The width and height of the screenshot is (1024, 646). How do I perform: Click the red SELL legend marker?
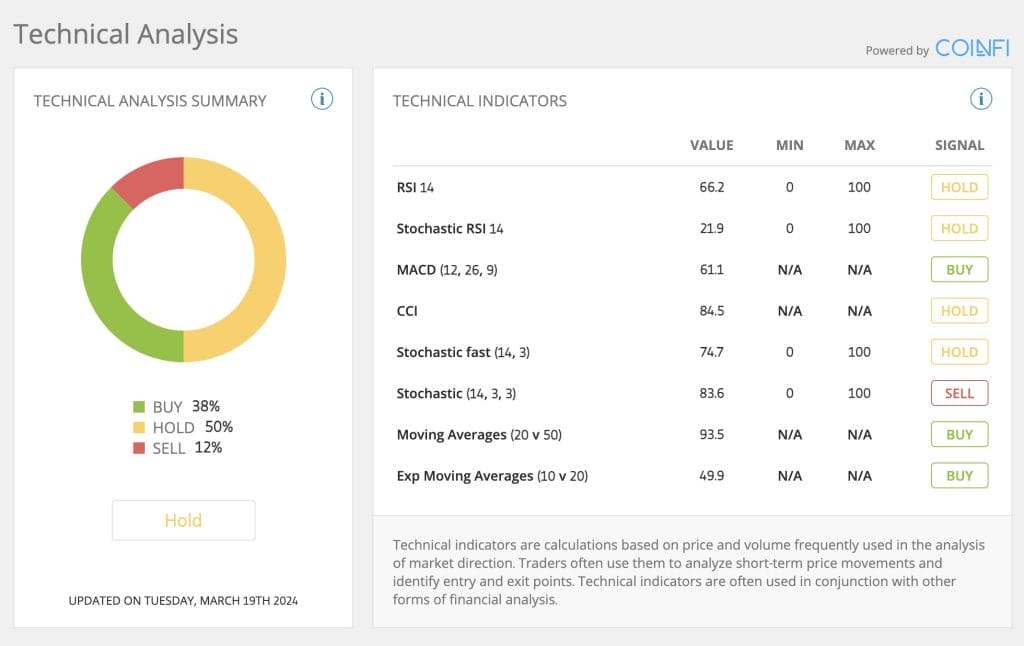(141, 448)
